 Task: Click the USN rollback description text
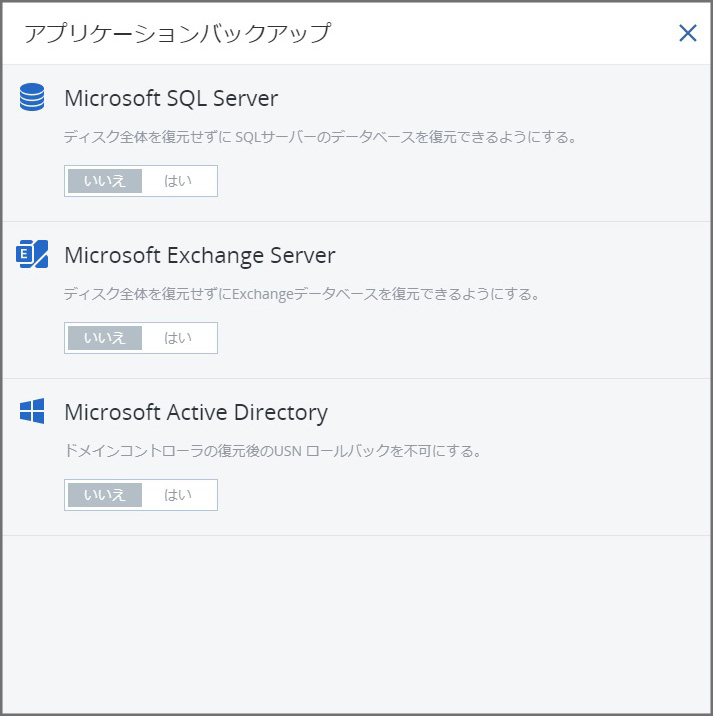273,451
